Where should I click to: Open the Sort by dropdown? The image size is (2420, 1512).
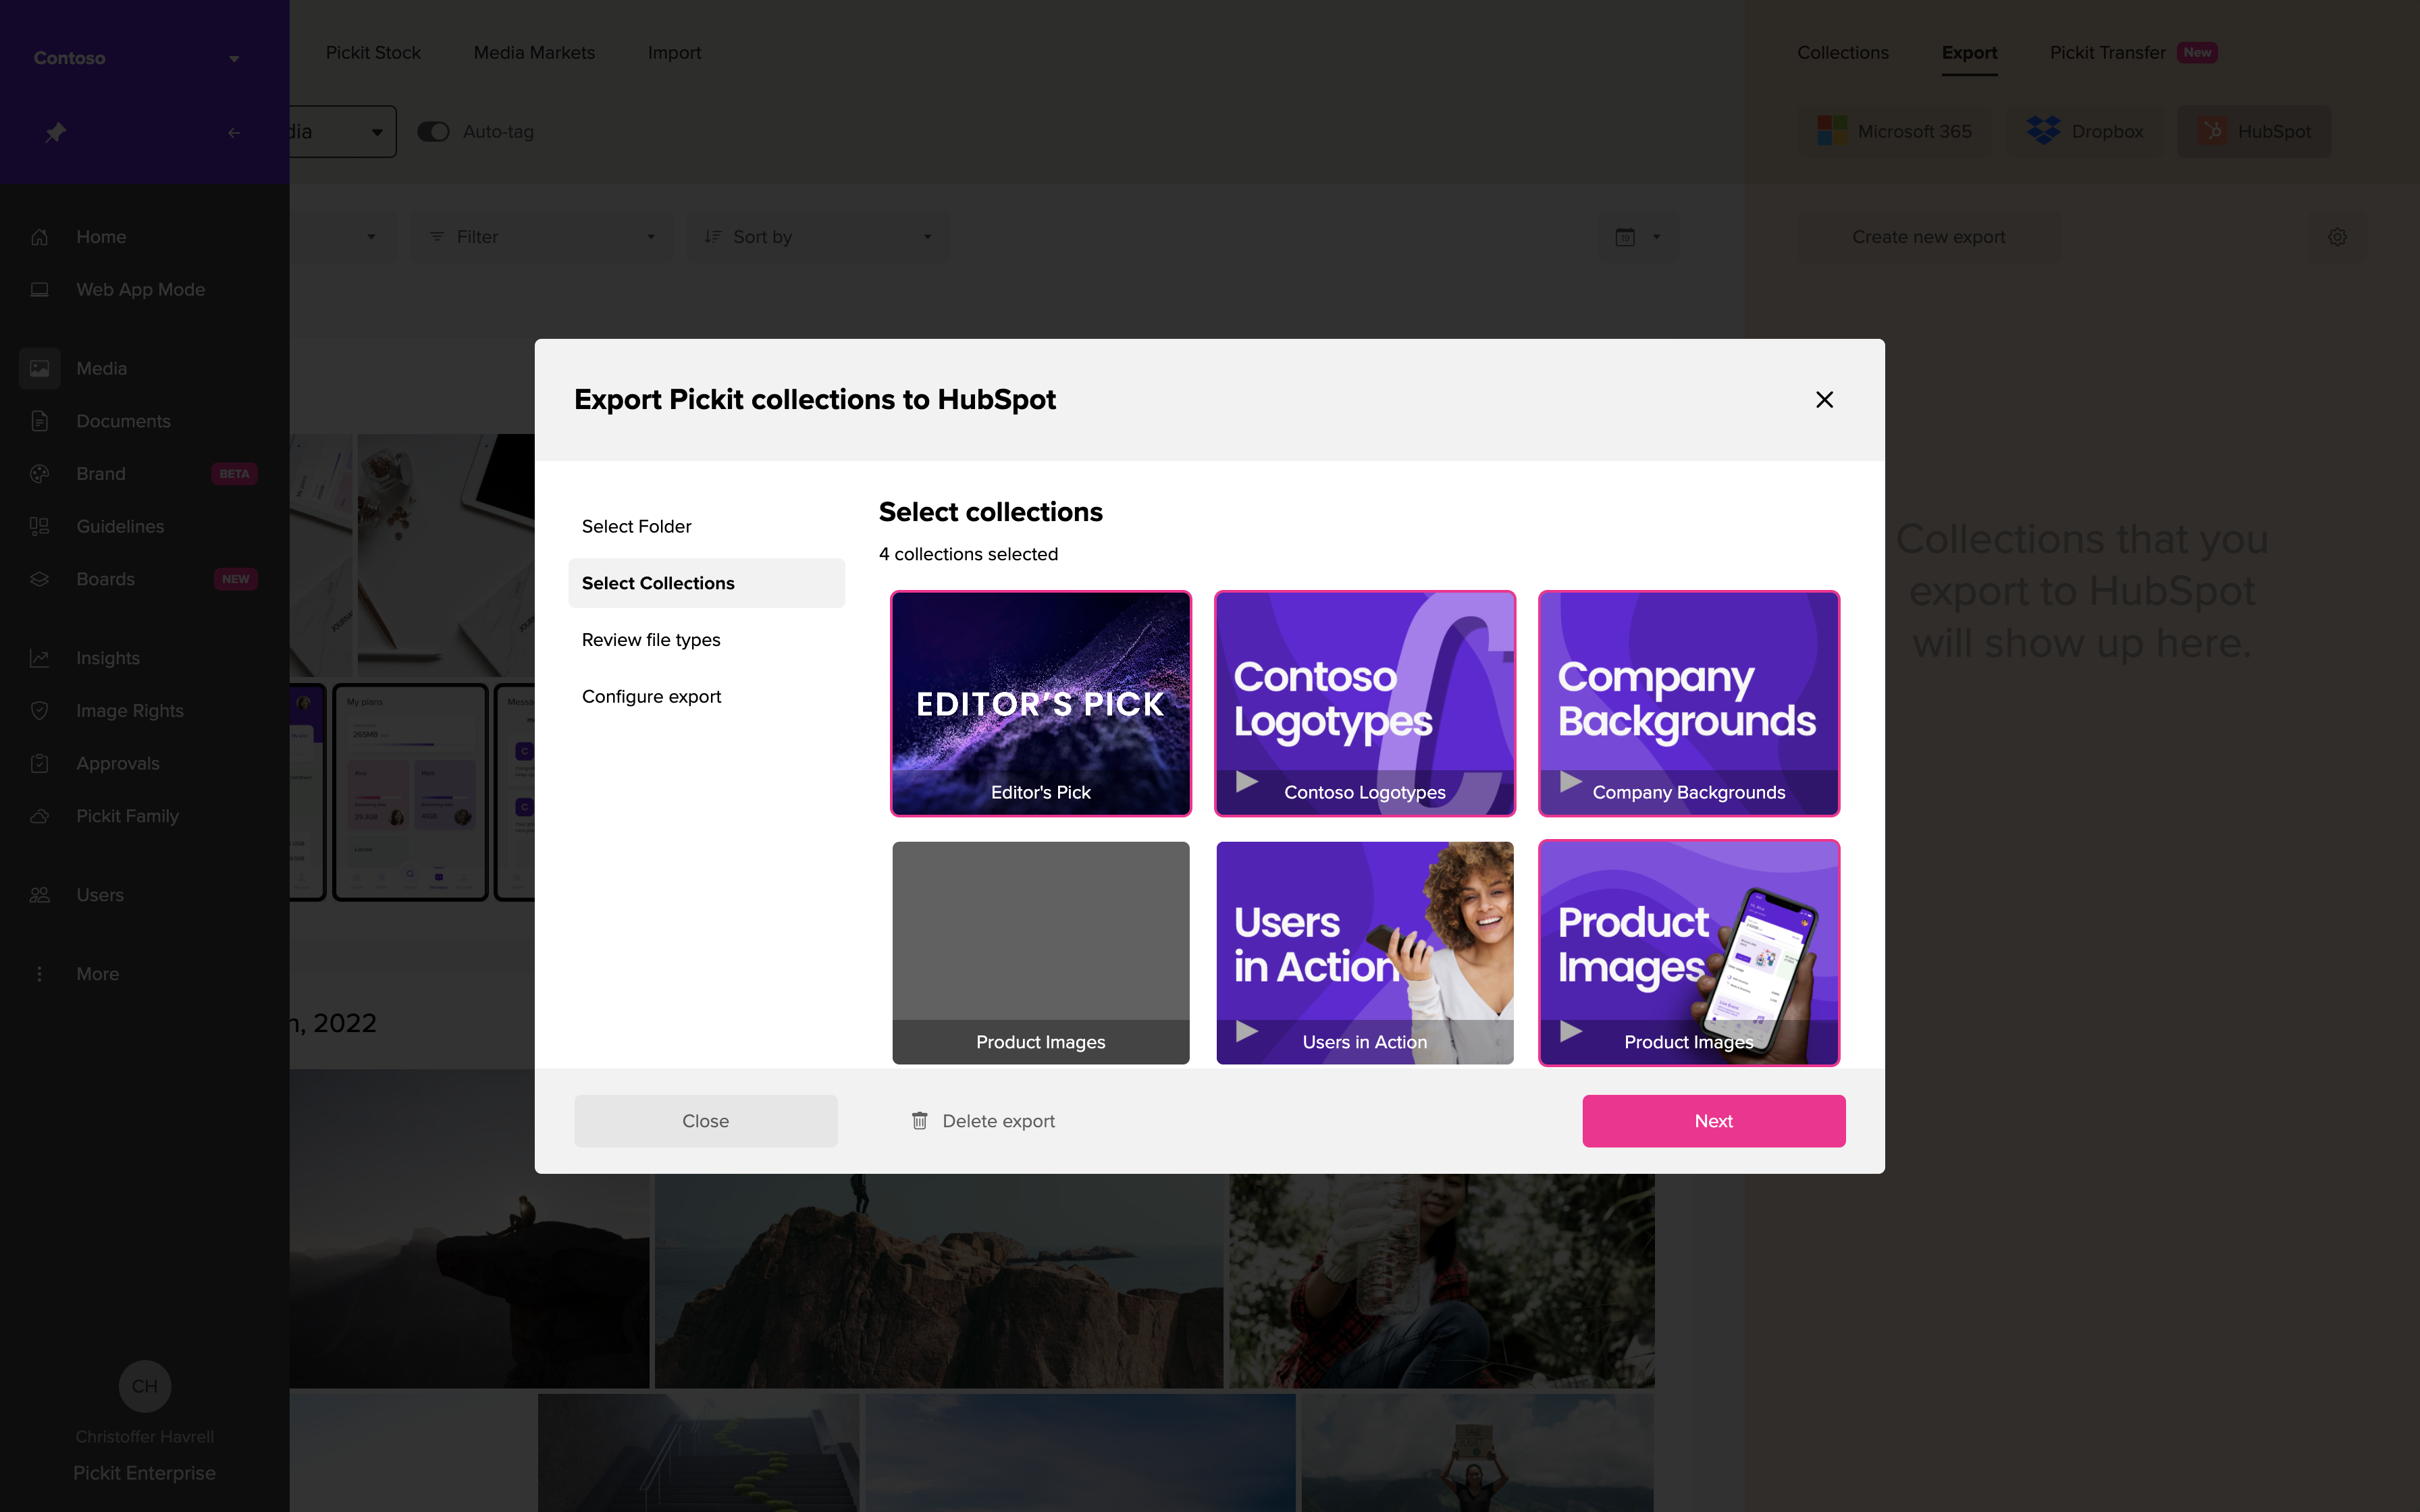tap(818, 237)
